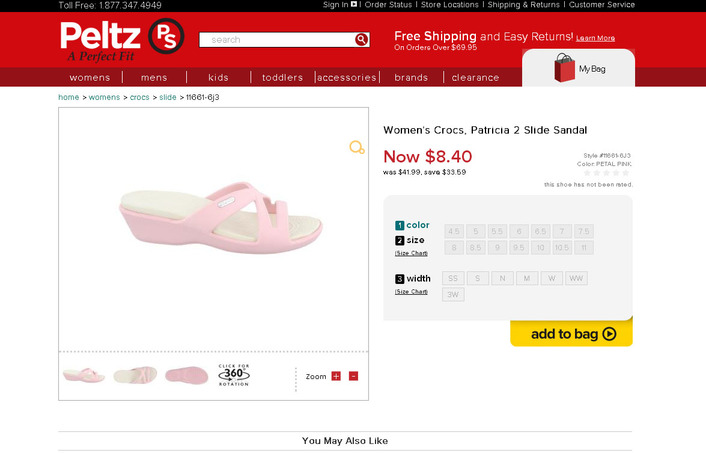706x453 pixels.
Task: Click the search magnifier icon
Action: [361, 40]
